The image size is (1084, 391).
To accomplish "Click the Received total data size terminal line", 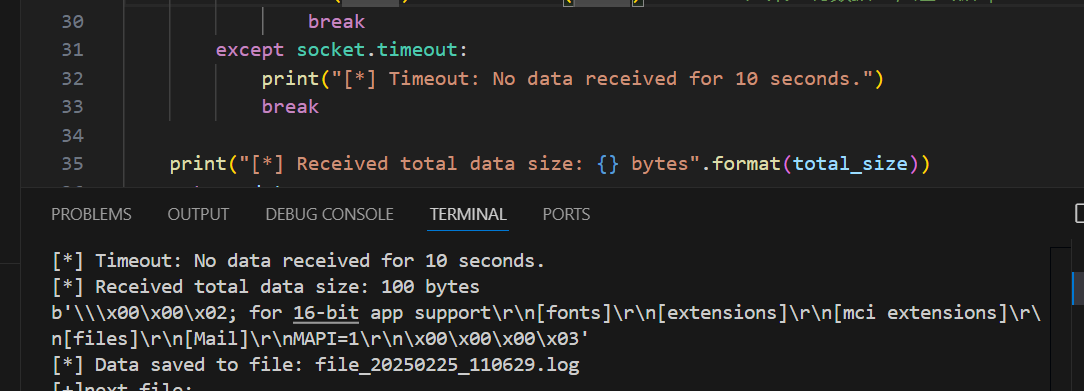I will 266,287.
